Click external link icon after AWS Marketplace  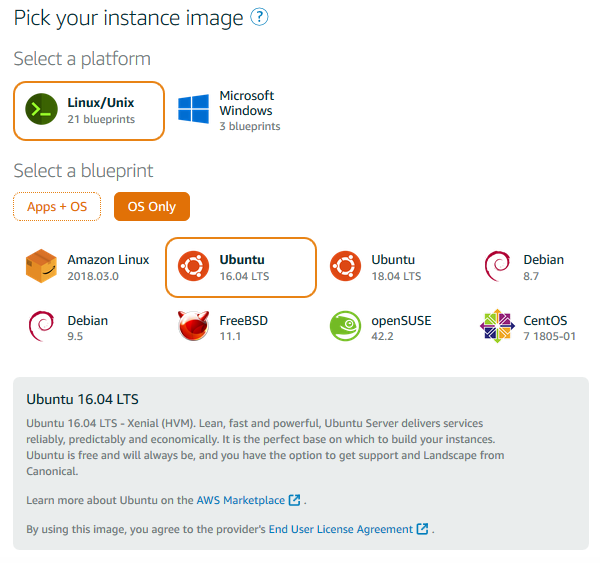294,500
